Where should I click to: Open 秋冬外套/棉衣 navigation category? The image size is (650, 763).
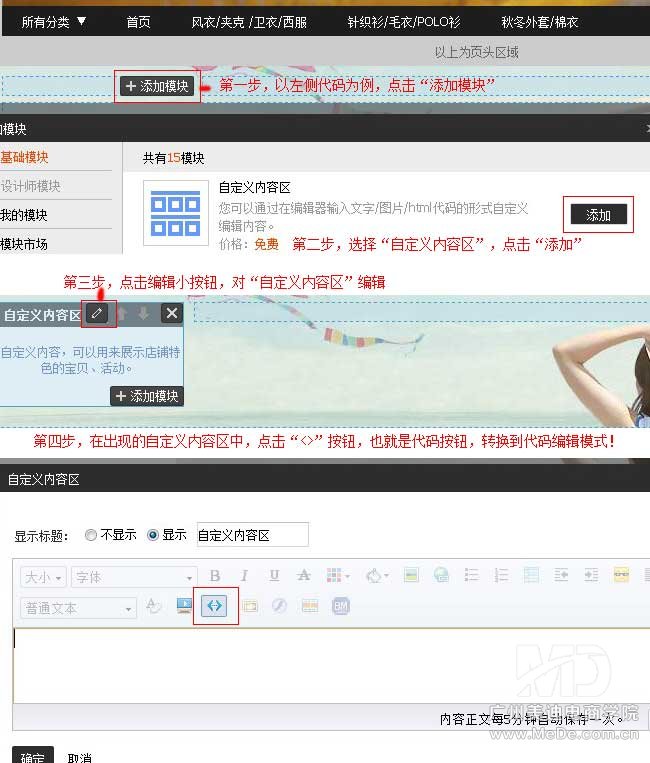click(x=540, y=22)
